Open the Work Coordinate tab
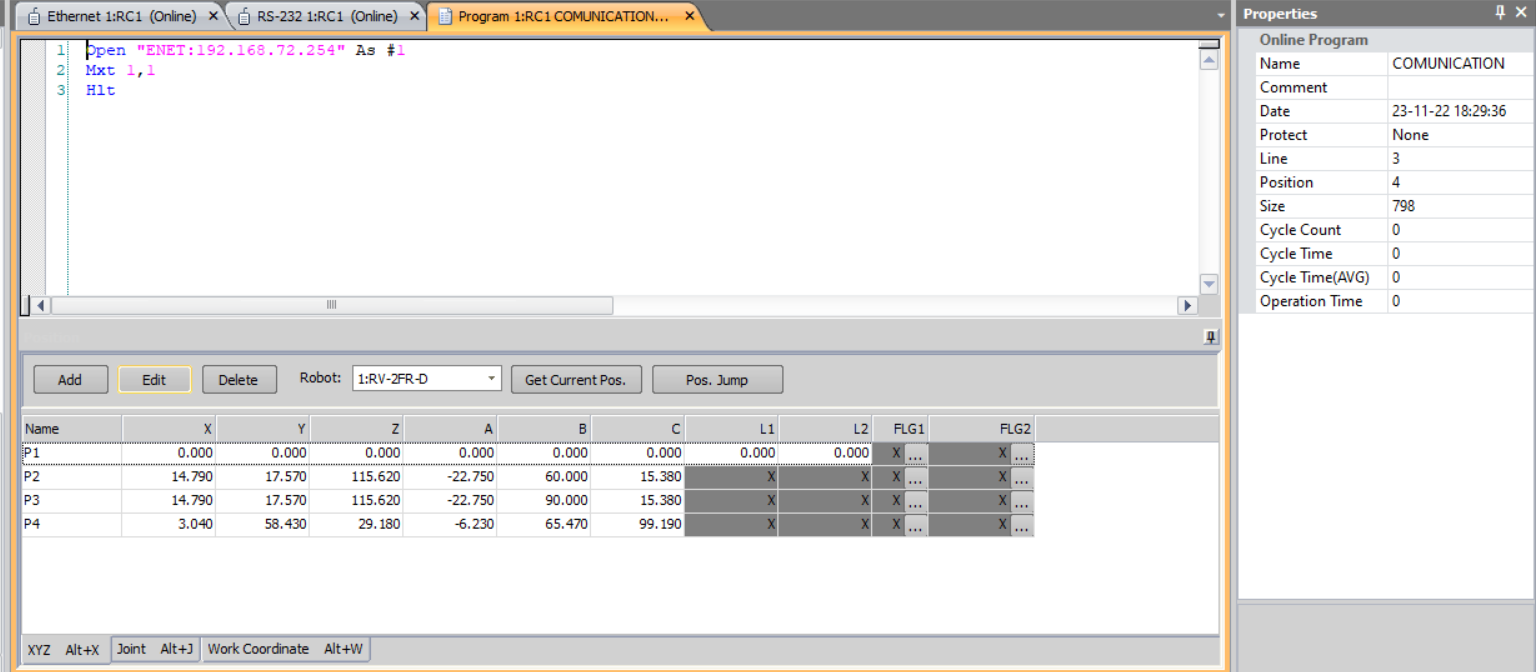Image resolution: width=1536 pixels, height=672 pixels. pyautogui.click(x=285, y=649)
